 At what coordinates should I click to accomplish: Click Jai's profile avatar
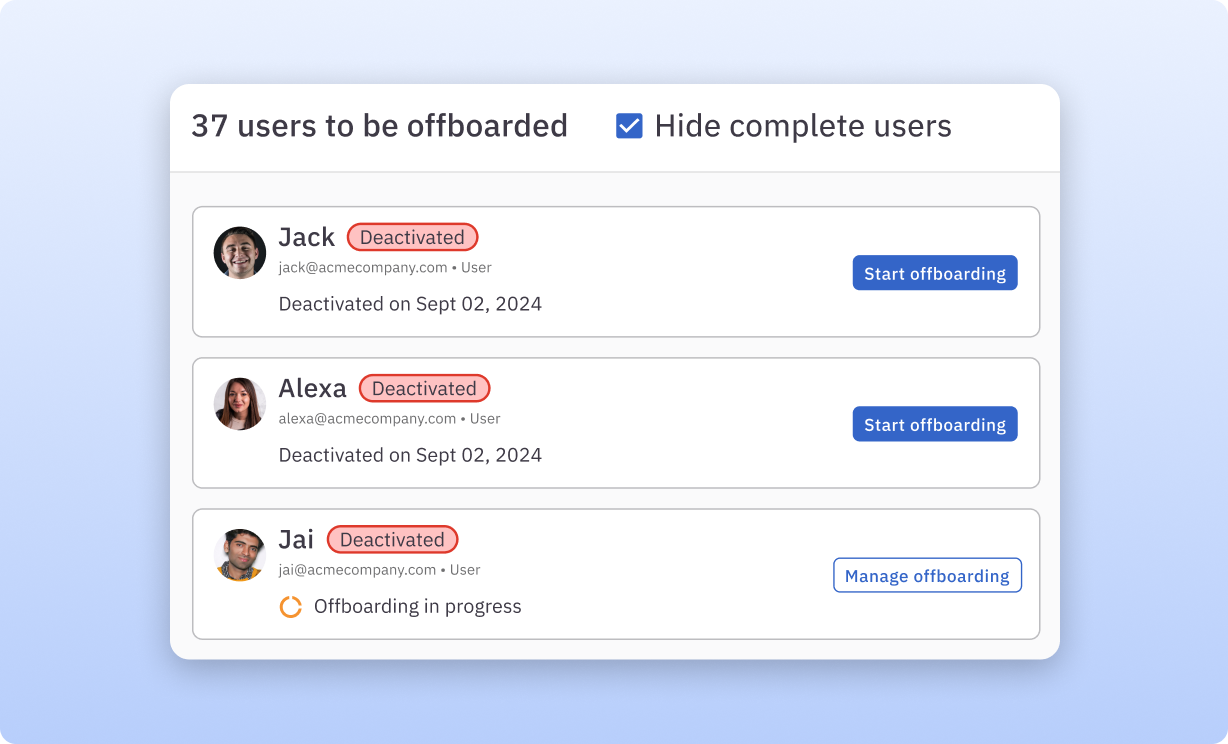[240, 555]
